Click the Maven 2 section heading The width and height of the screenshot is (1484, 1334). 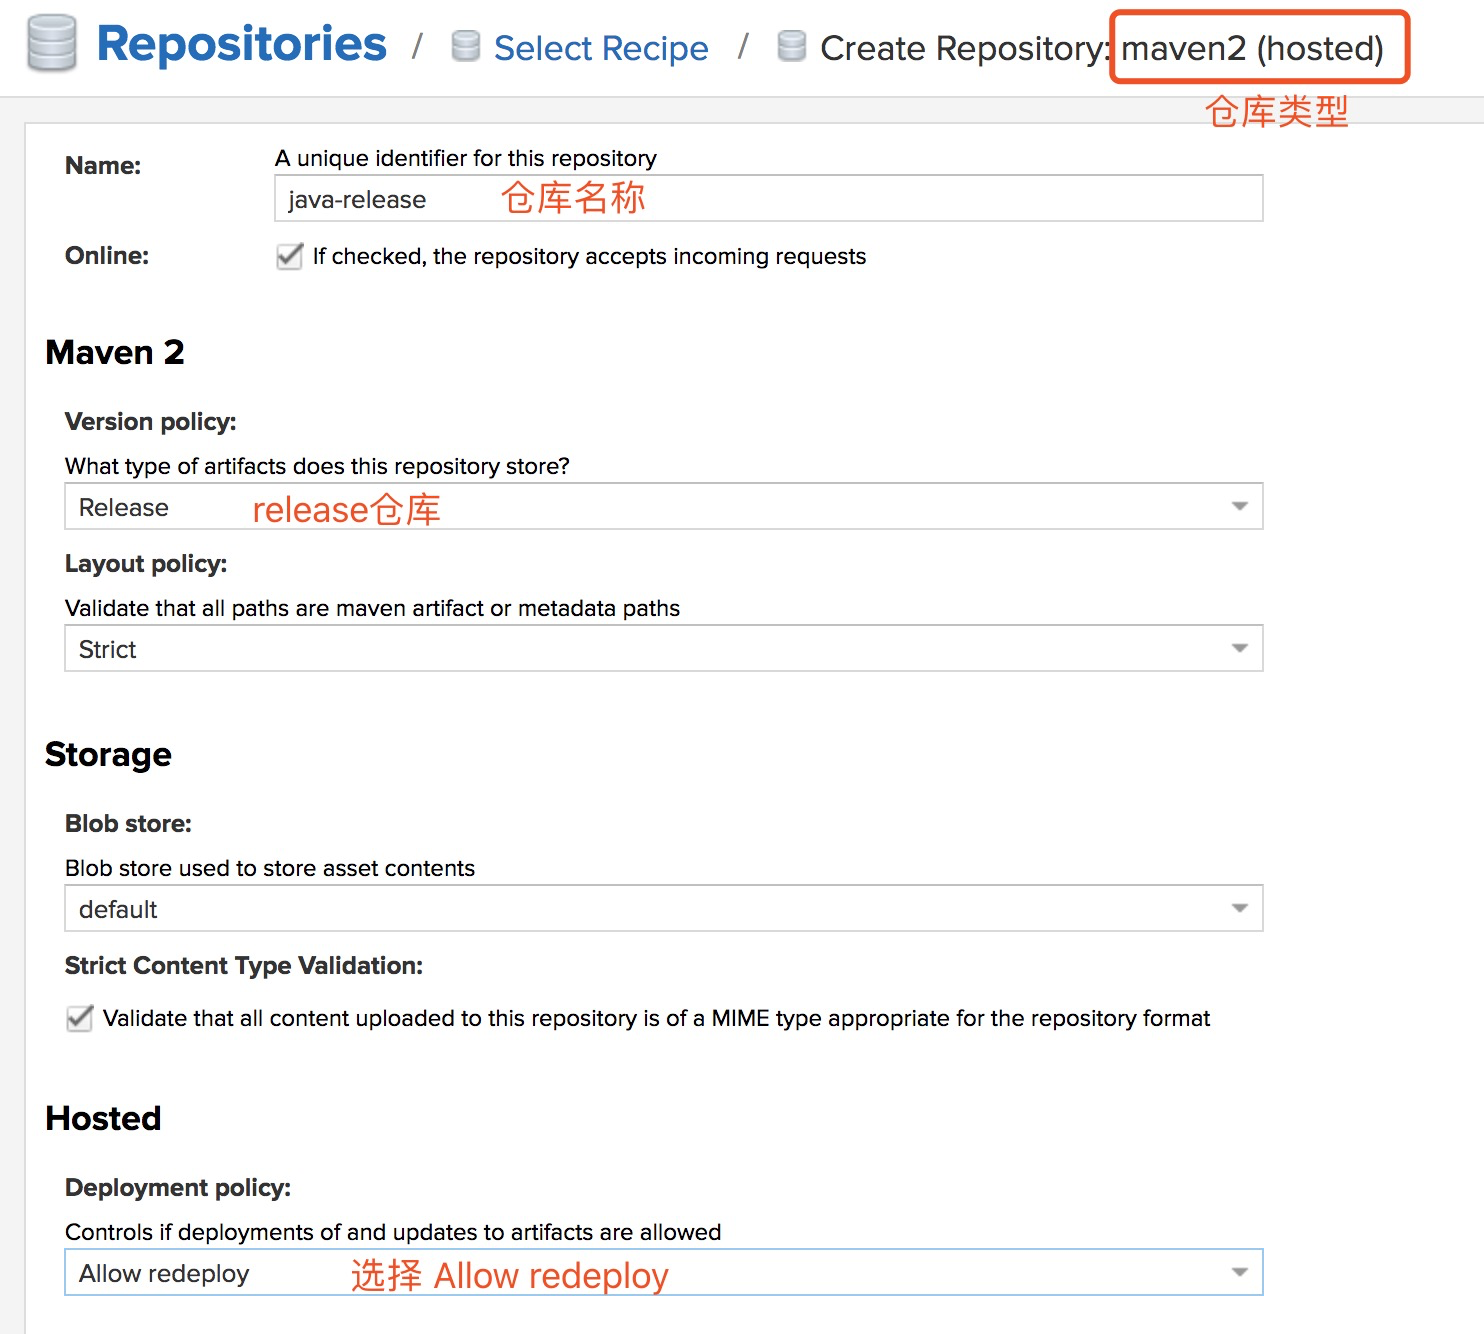[115, 352]
